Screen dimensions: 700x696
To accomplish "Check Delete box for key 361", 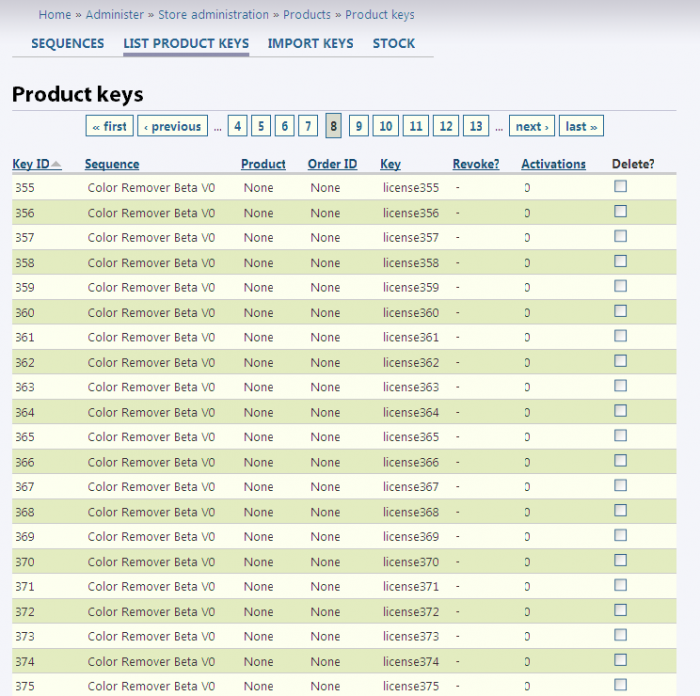I will [x=621, y=336].
